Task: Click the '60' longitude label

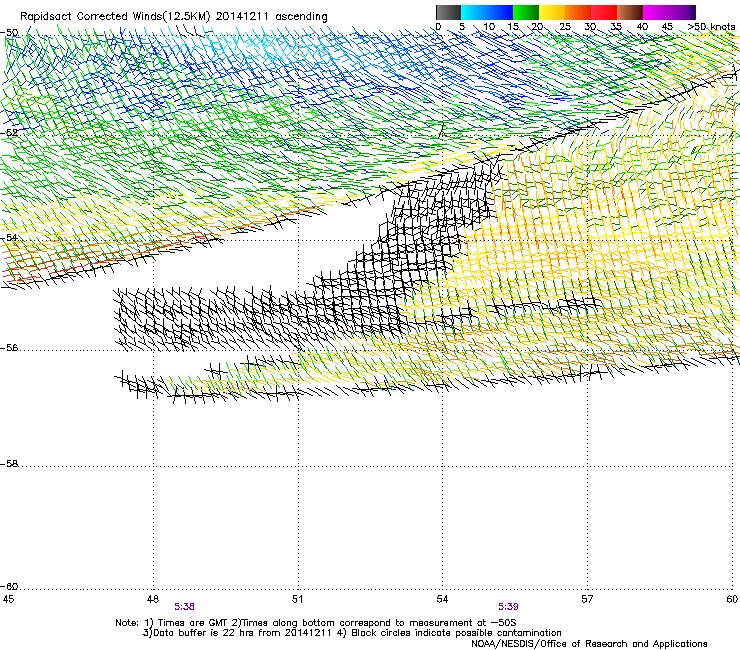Action: pyautogui.click(x=732, y=599)
